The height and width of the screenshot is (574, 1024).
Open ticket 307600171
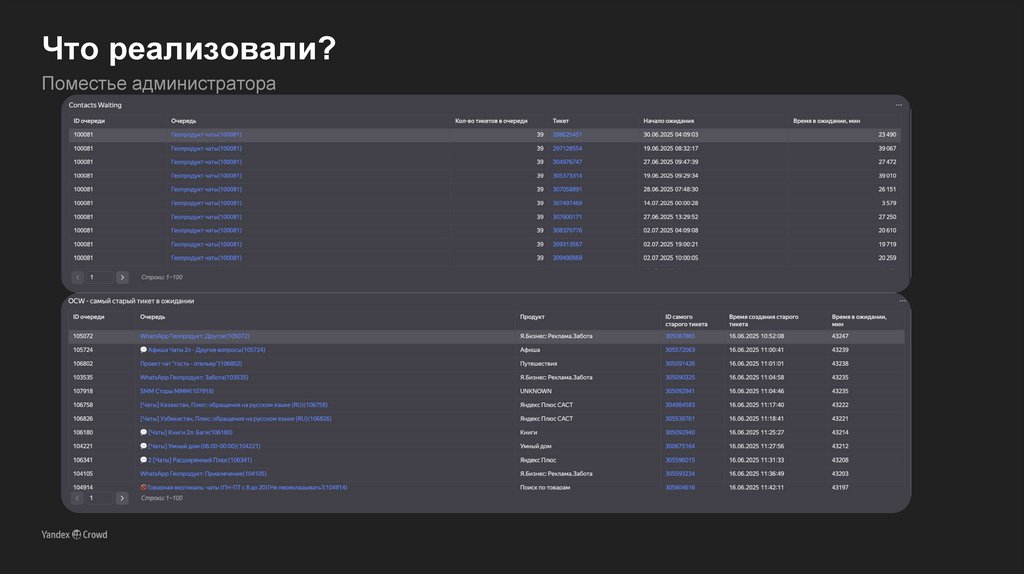tap(567, 217)
